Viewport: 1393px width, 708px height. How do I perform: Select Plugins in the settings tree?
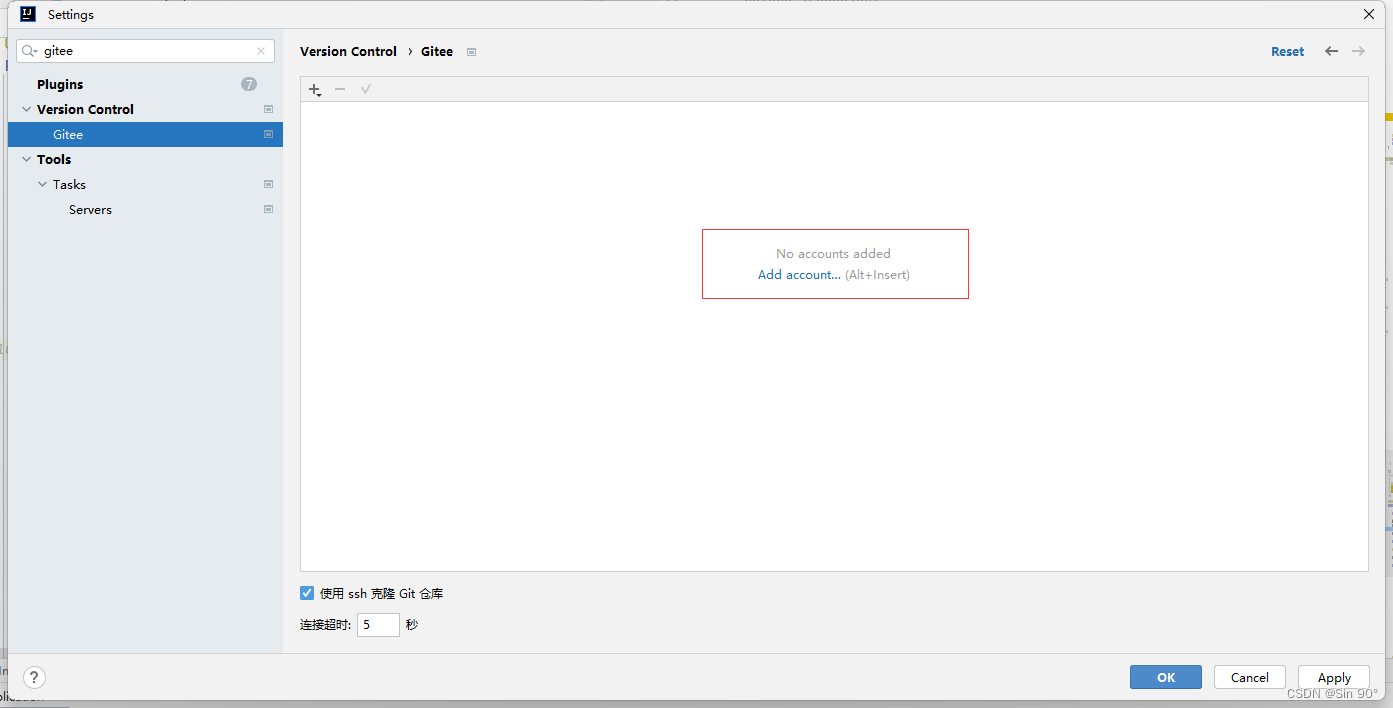tap(59, 84)
